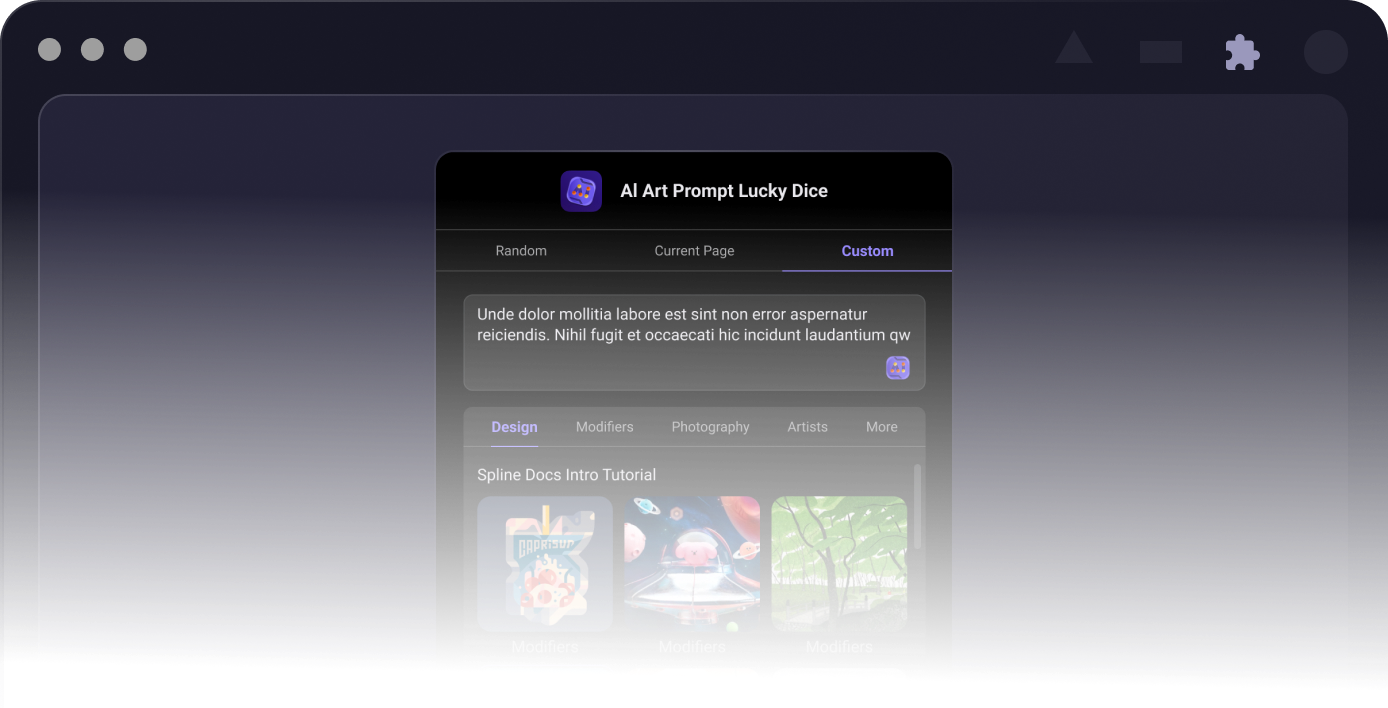Select the green forest illustration thumbnail
This screenshot has height=708, width=1388.
point(839,564)
